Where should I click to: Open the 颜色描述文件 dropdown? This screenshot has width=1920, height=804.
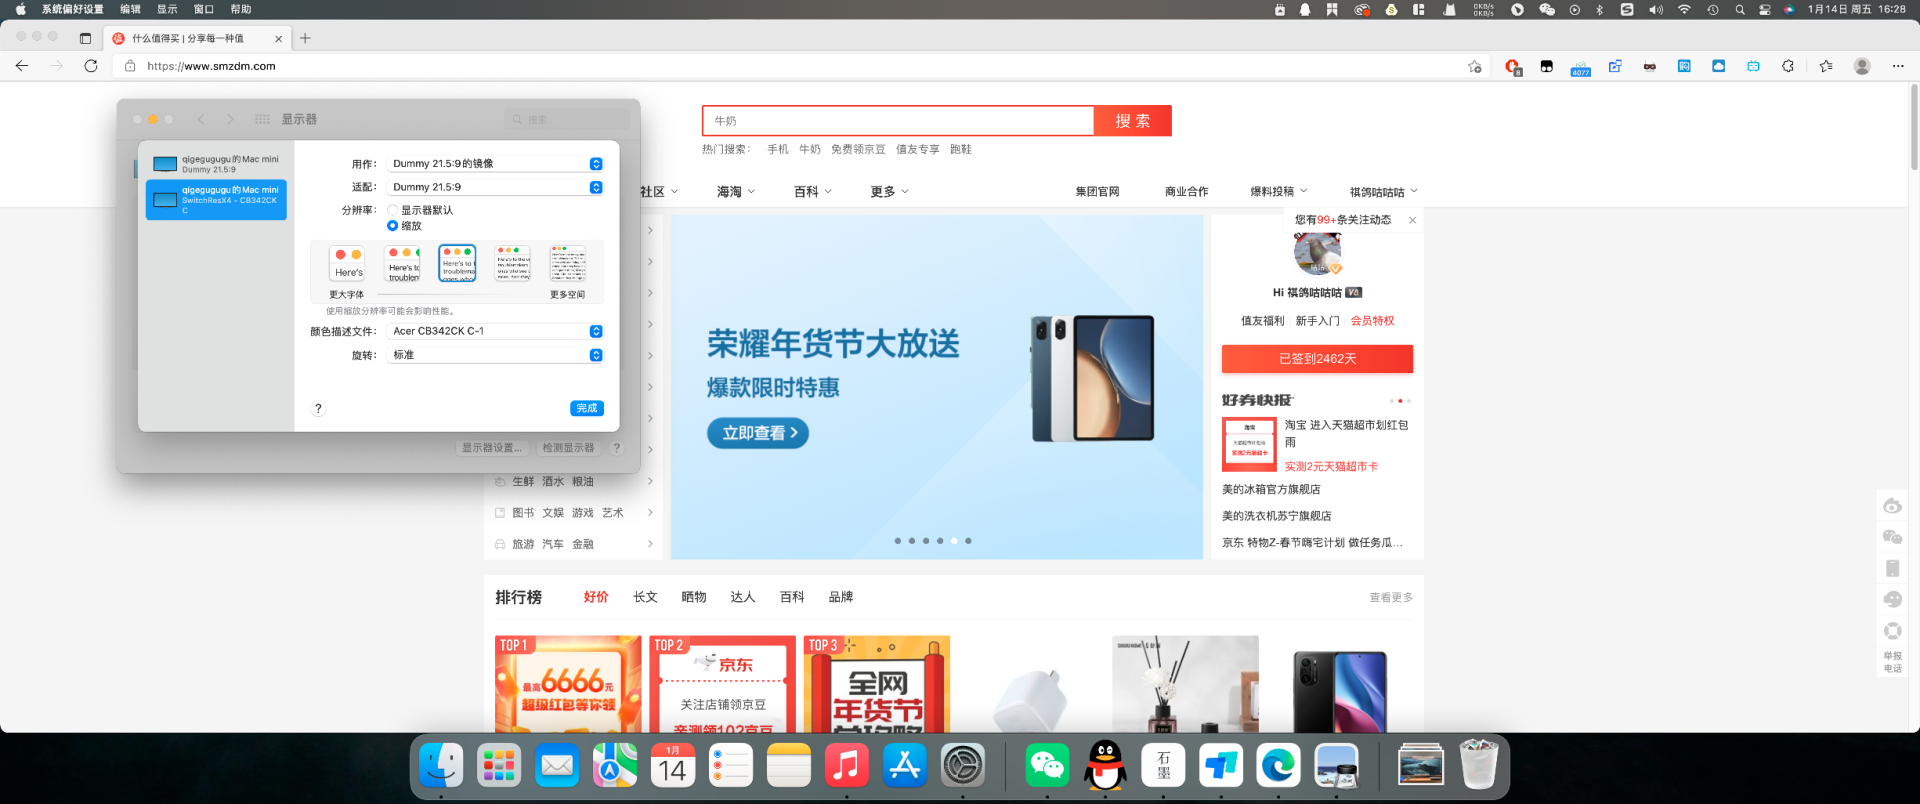tap(496, 331)
